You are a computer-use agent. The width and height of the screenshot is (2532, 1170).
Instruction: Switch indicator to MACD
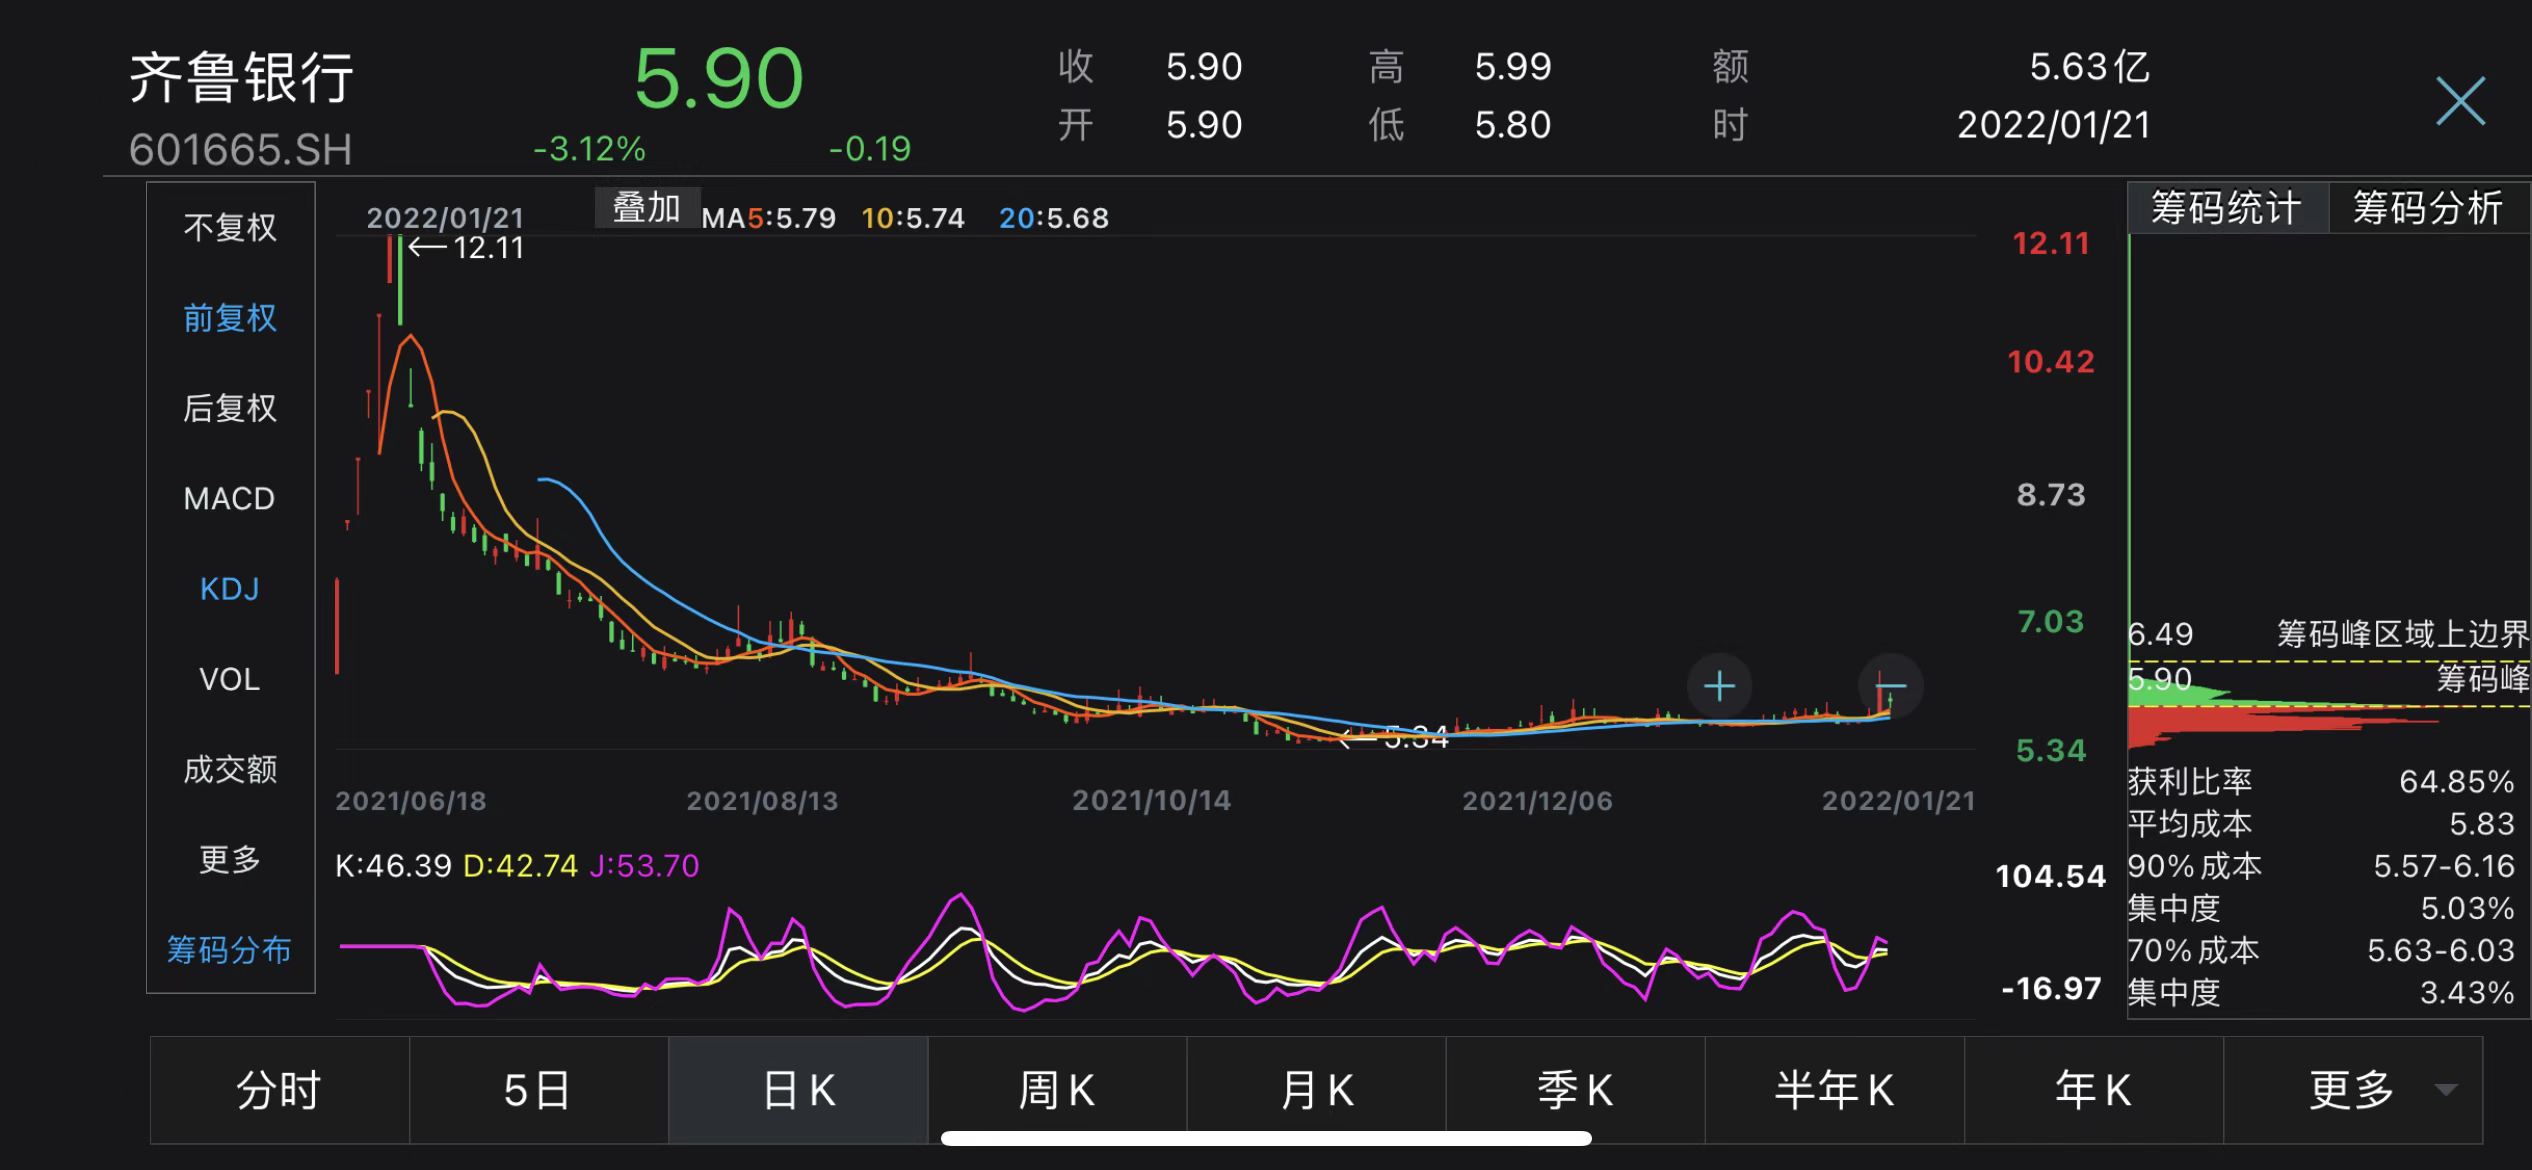[x=230, y=498]
